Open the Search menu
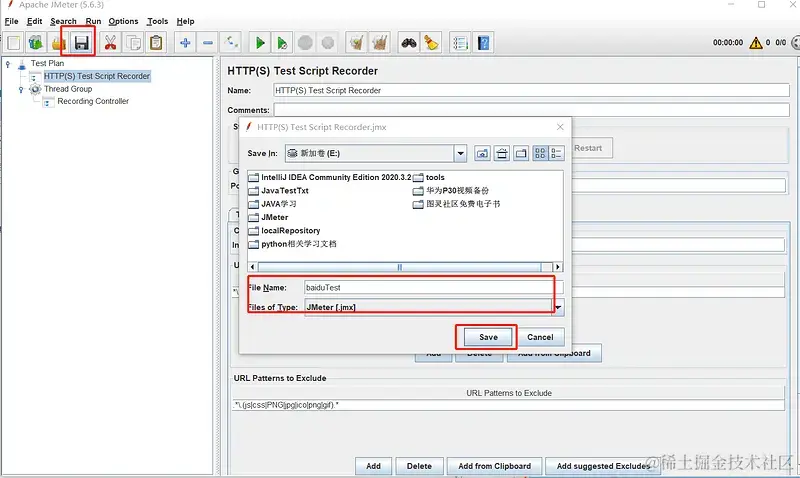This screenshot has height=478, width=800. click(x=63, y=21)
